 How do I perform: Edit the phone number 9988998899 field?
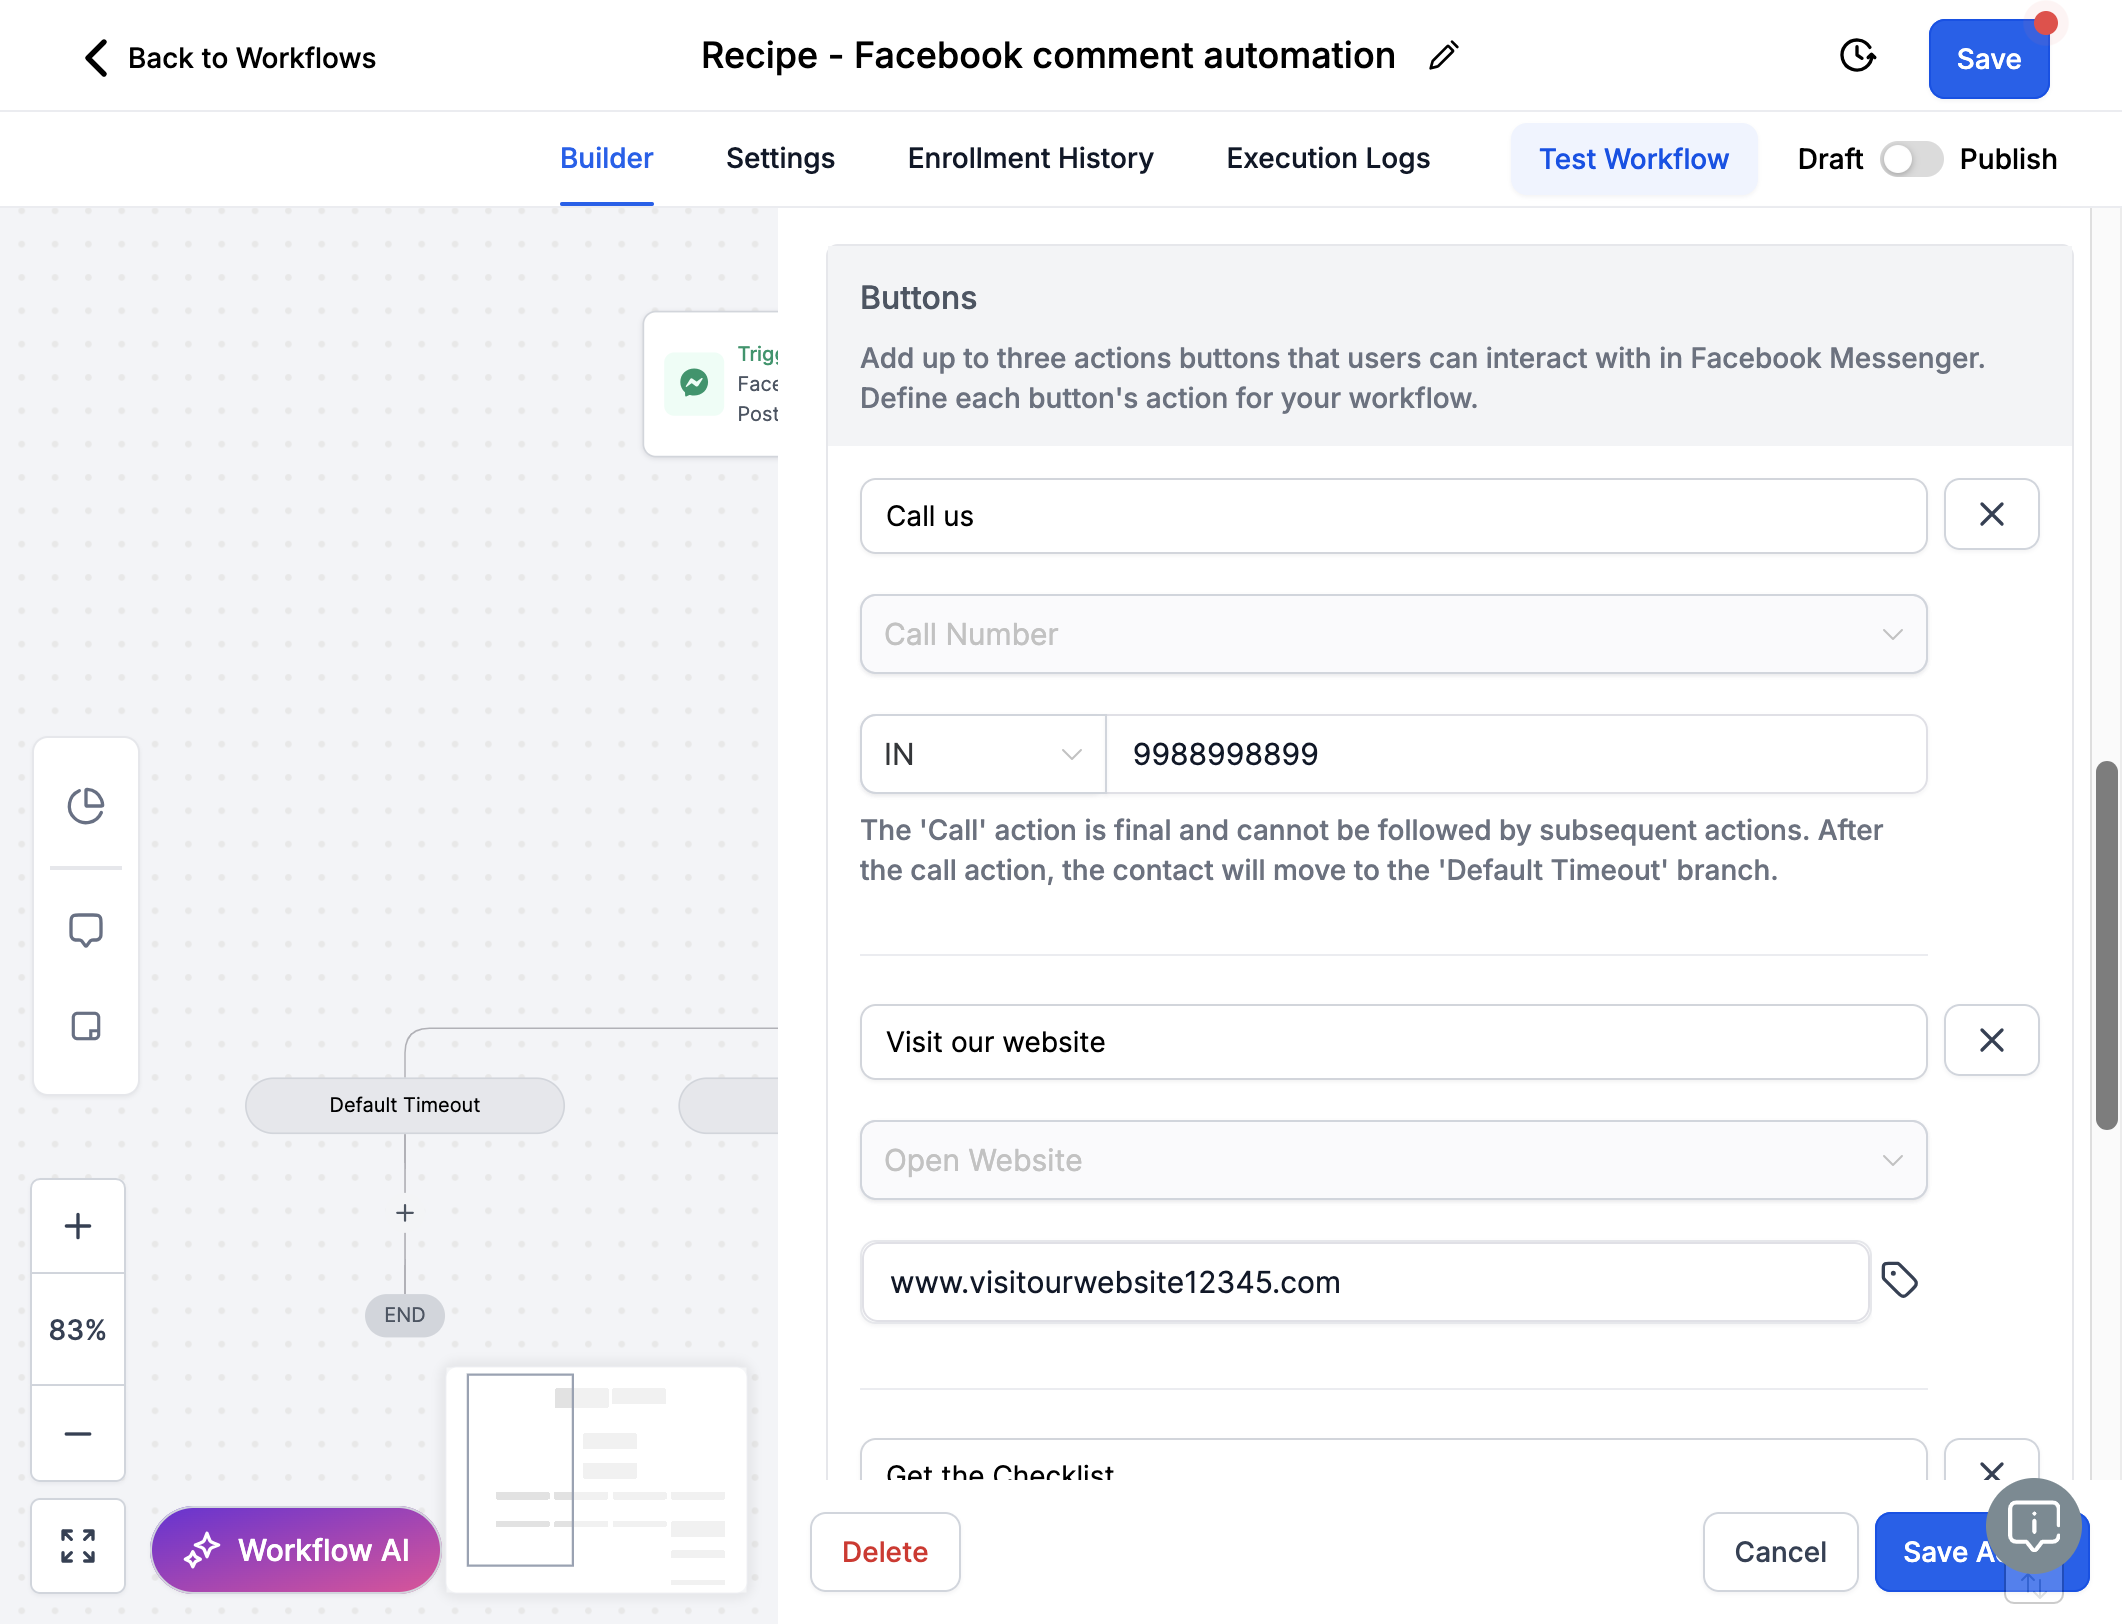tap(1516, 754)
